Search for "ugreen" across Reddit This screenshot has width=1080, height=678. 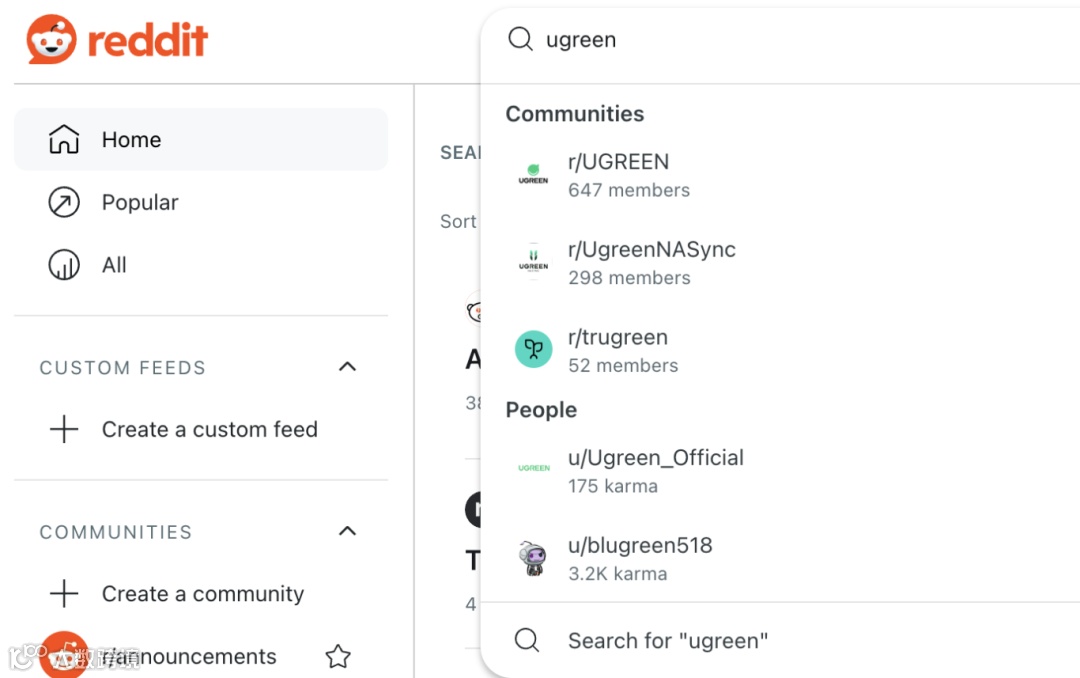(667, 641)
